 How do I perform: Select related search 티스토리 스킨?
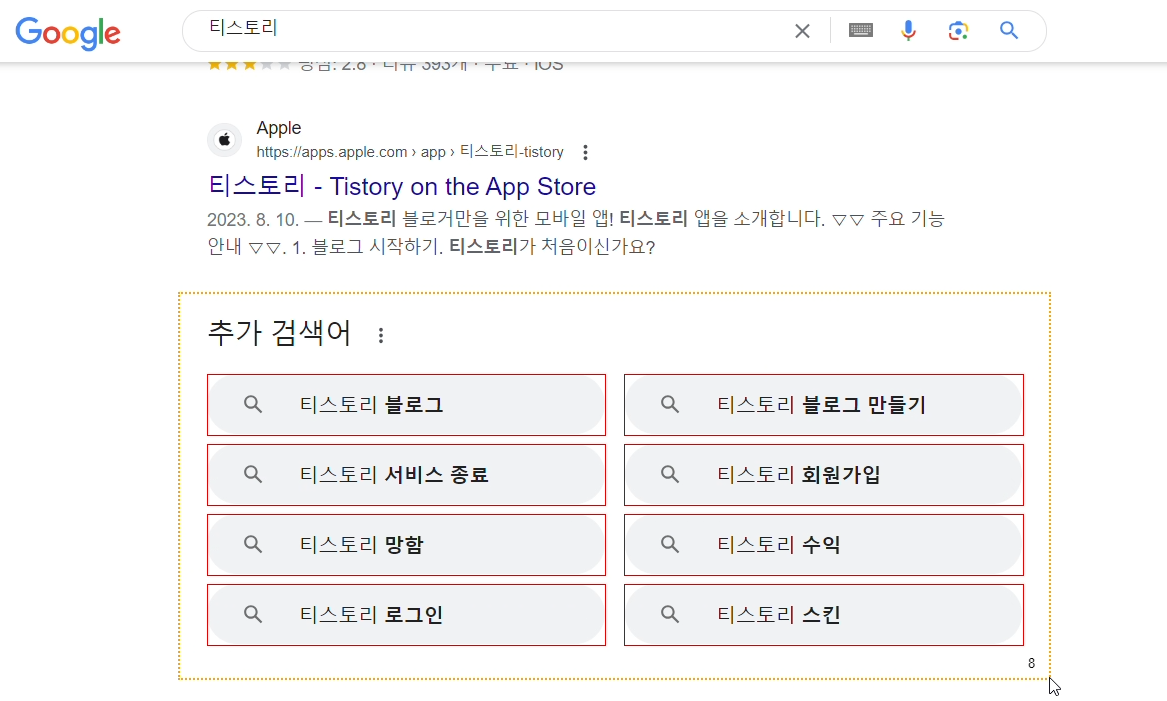(x=824, y=615)
